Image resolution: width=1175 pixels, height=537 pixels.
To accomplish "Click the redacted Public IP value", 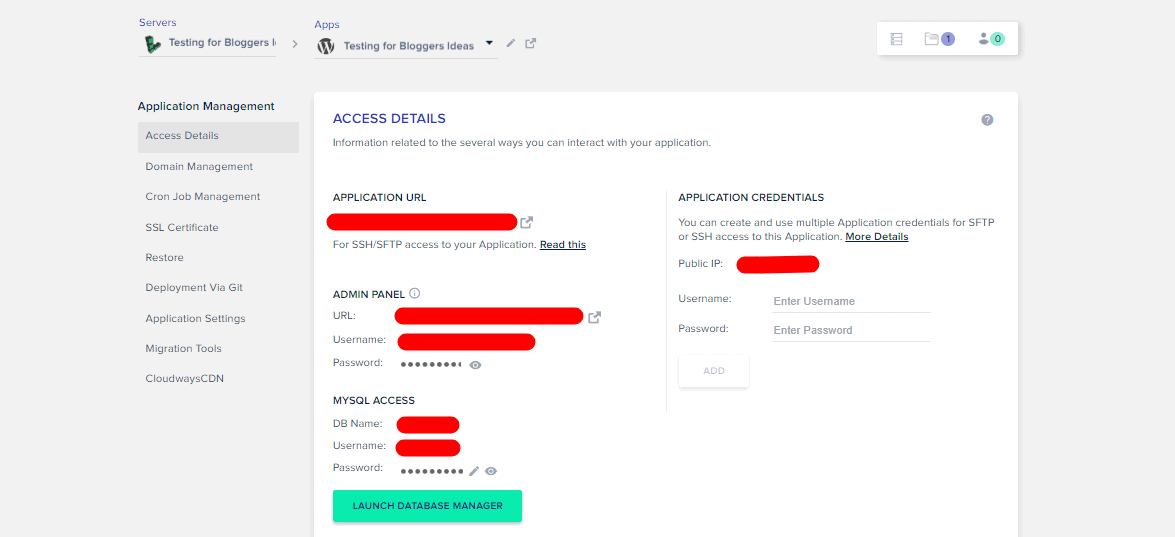I will coord(778,264).
